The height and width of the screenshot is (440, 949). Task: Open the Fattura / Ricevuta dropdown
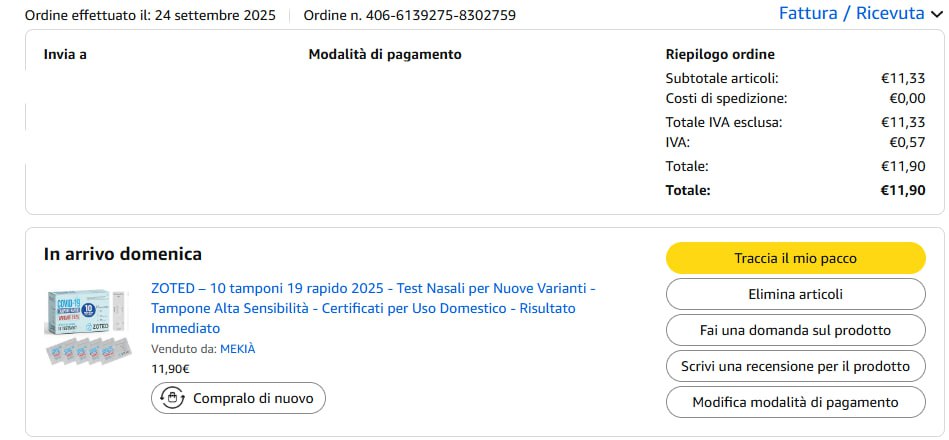coord(851,13)
